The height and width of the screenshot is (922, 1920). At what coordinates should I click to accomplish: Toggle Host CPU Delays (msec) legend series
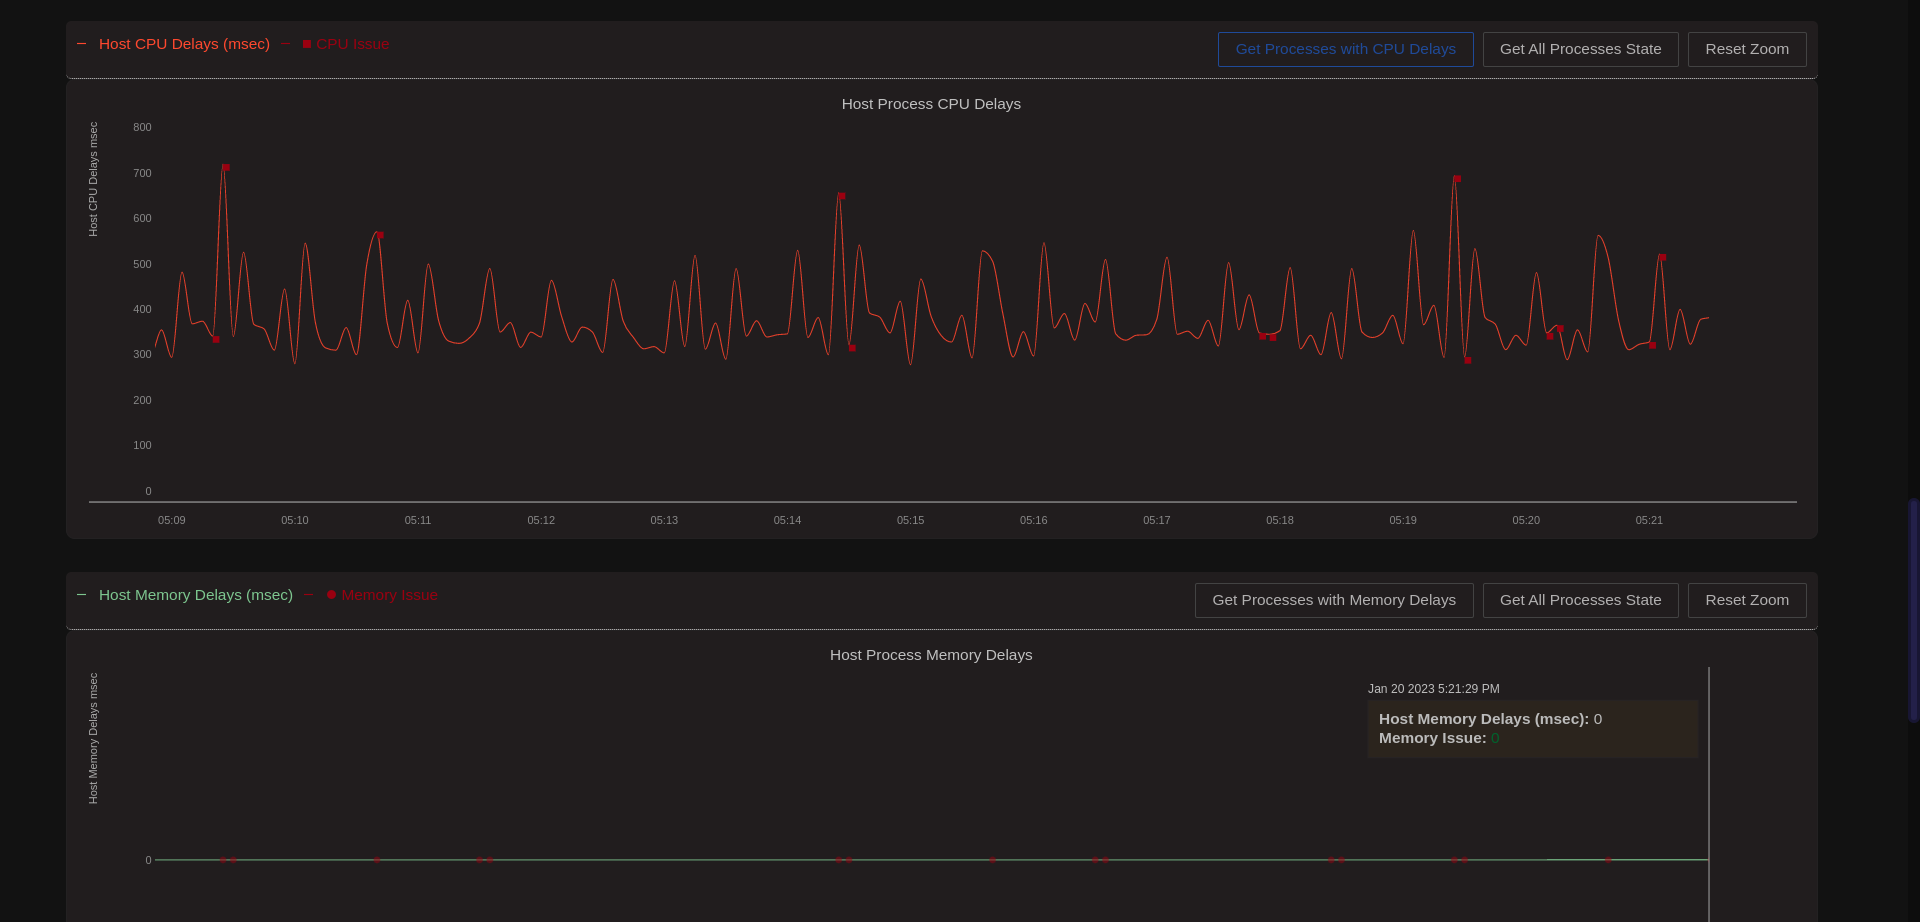184,44
